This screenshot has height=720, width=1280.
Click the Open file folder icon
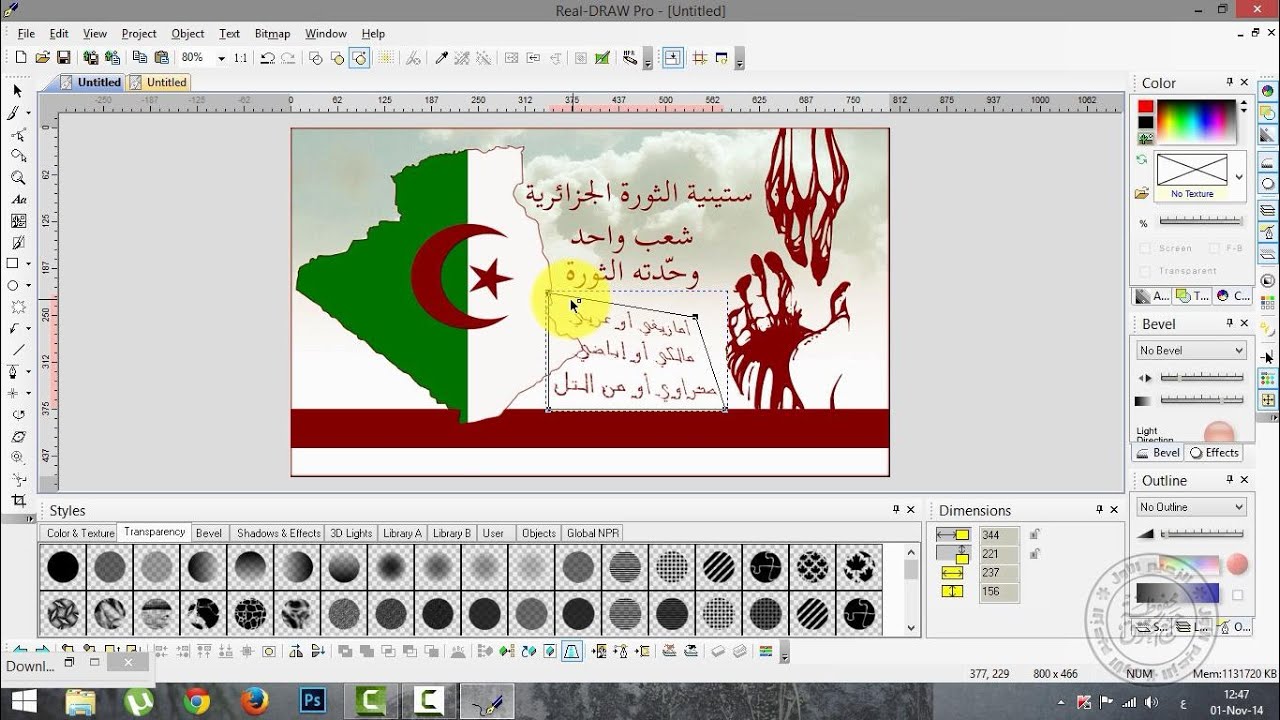pos(43,58)
